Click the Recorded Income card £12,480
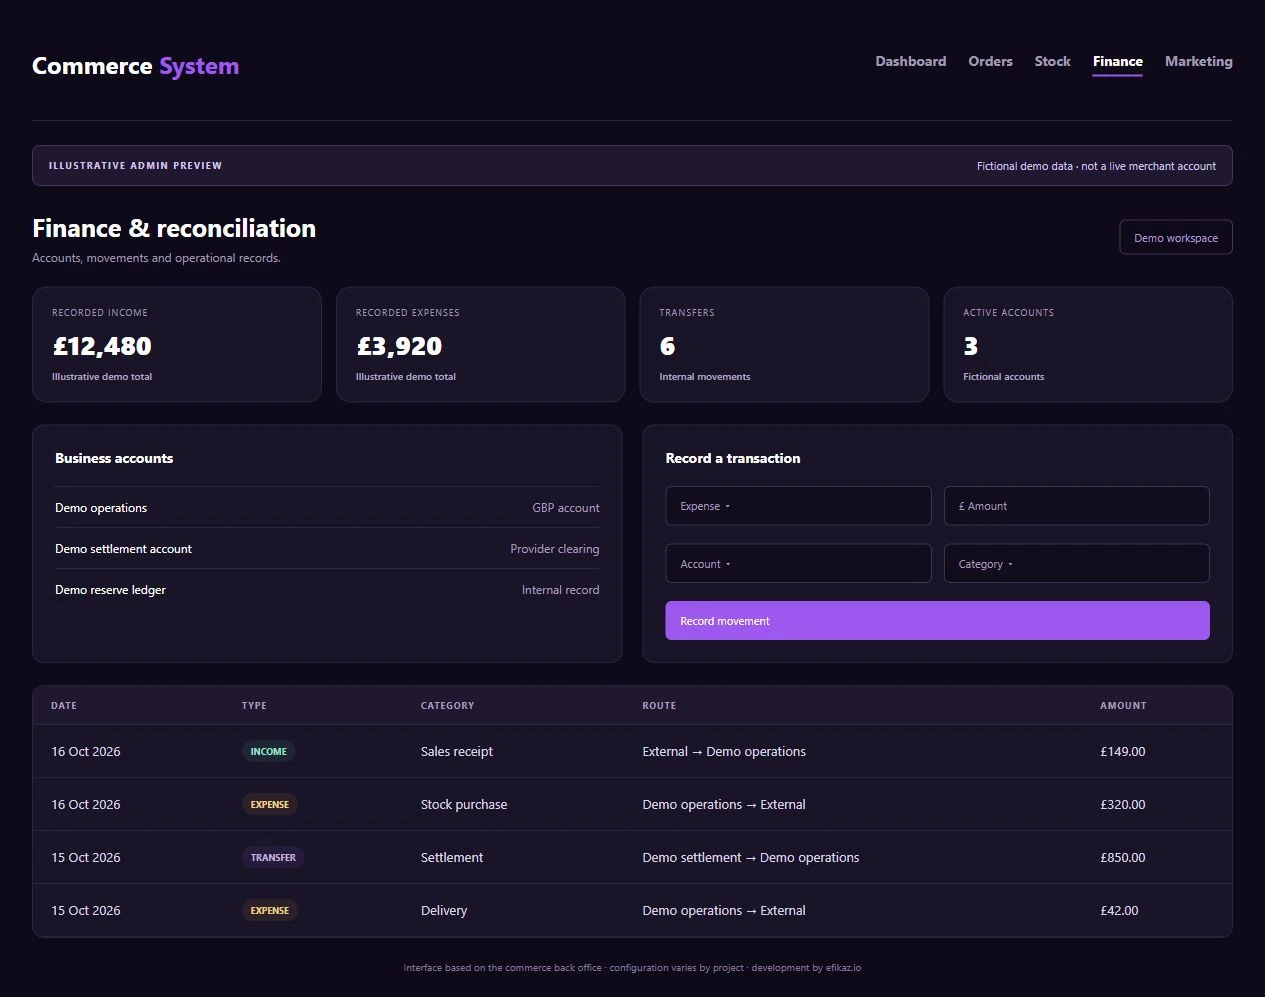 177,345
